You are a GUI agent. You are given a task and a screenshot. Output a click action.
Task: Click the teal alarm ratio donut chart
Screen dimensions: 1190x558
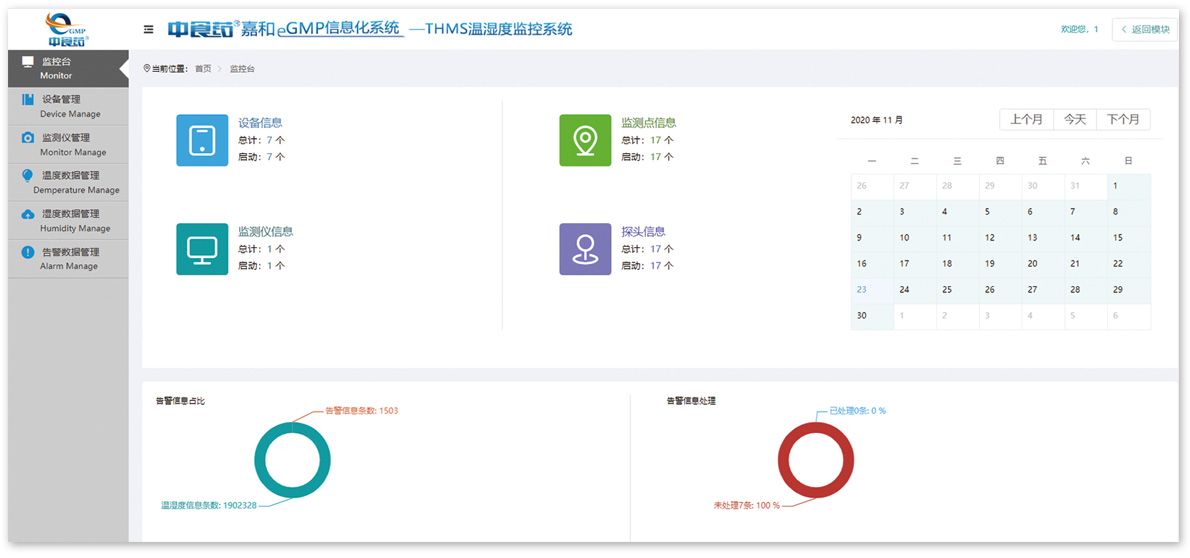pyautogui.click(x=292, y=460)
